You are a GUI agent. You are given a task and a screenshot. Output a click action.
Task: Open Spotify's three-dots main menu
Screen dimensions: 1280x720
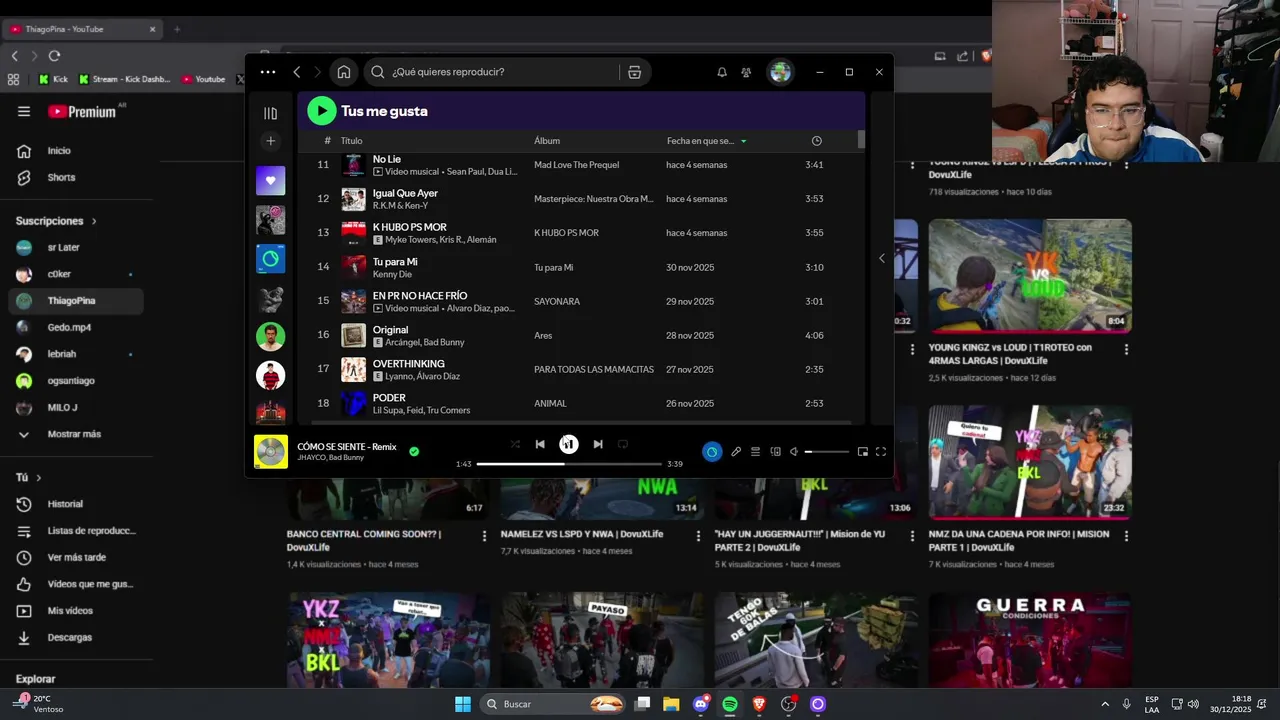tap(267, 72)
